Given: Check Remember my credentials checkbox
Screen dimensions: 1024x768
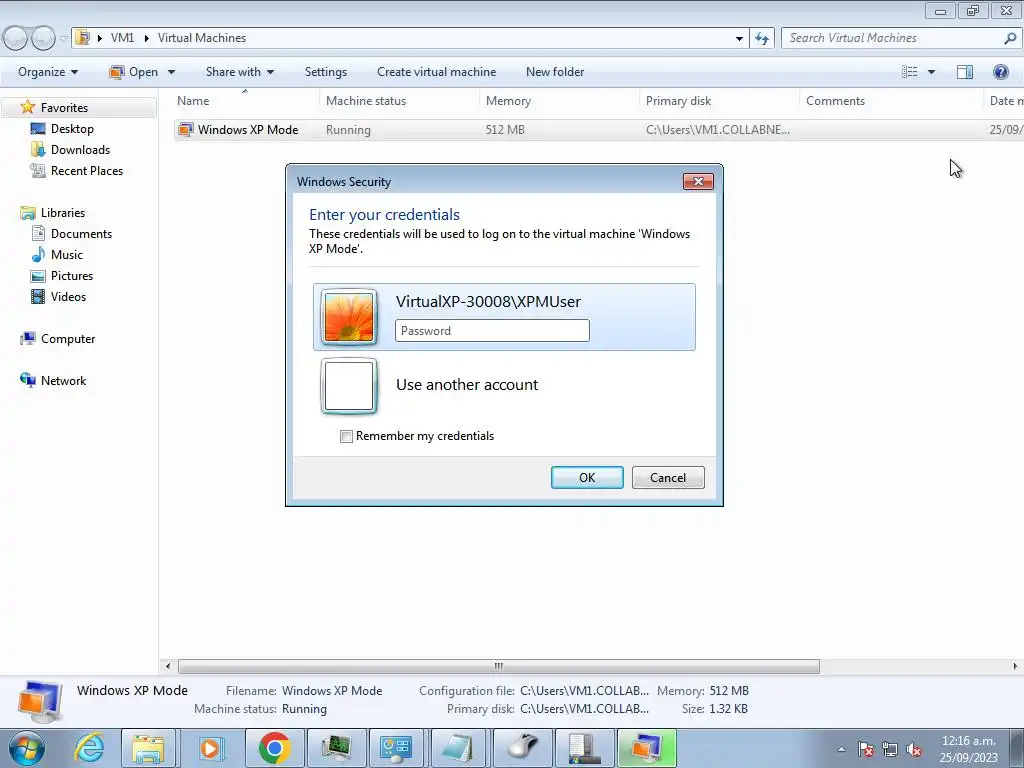Looking at the screenshot, I should [346, 436].
